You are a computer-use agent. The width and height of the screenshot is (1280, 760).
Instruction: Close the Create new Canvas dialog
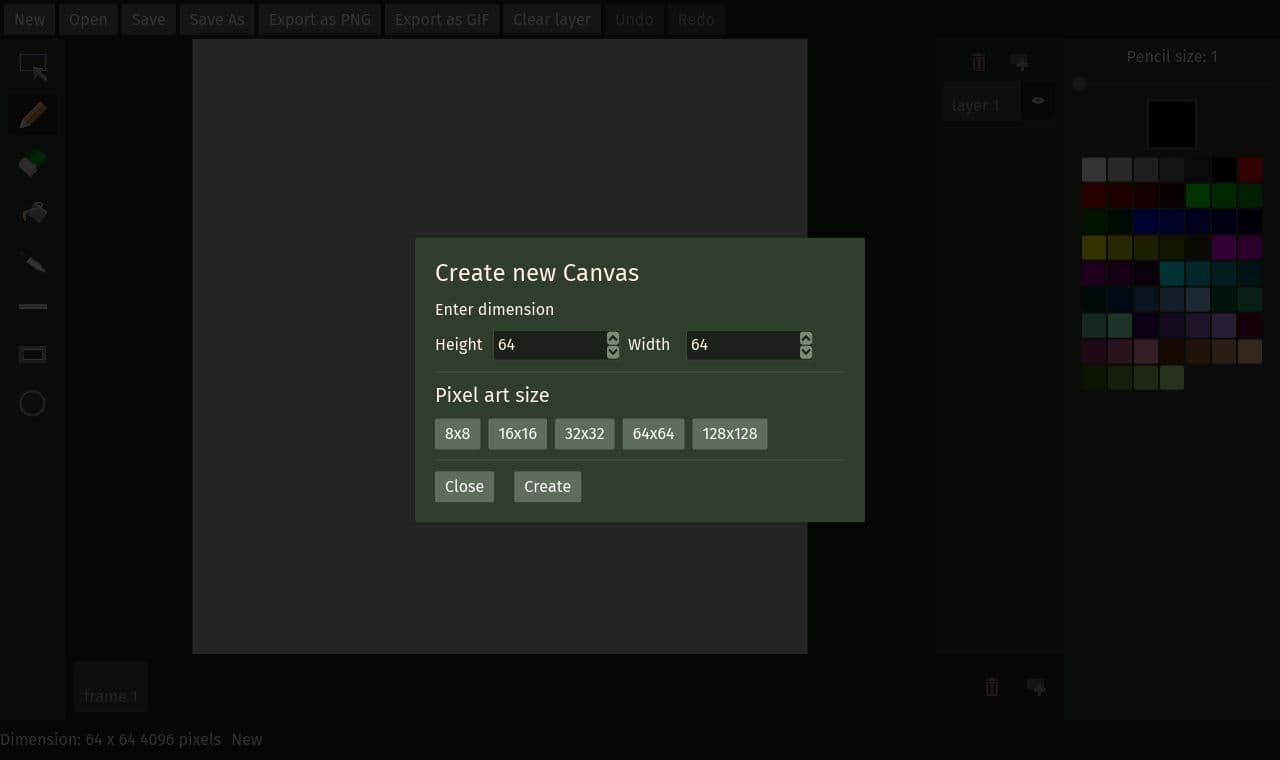(464, 487)
